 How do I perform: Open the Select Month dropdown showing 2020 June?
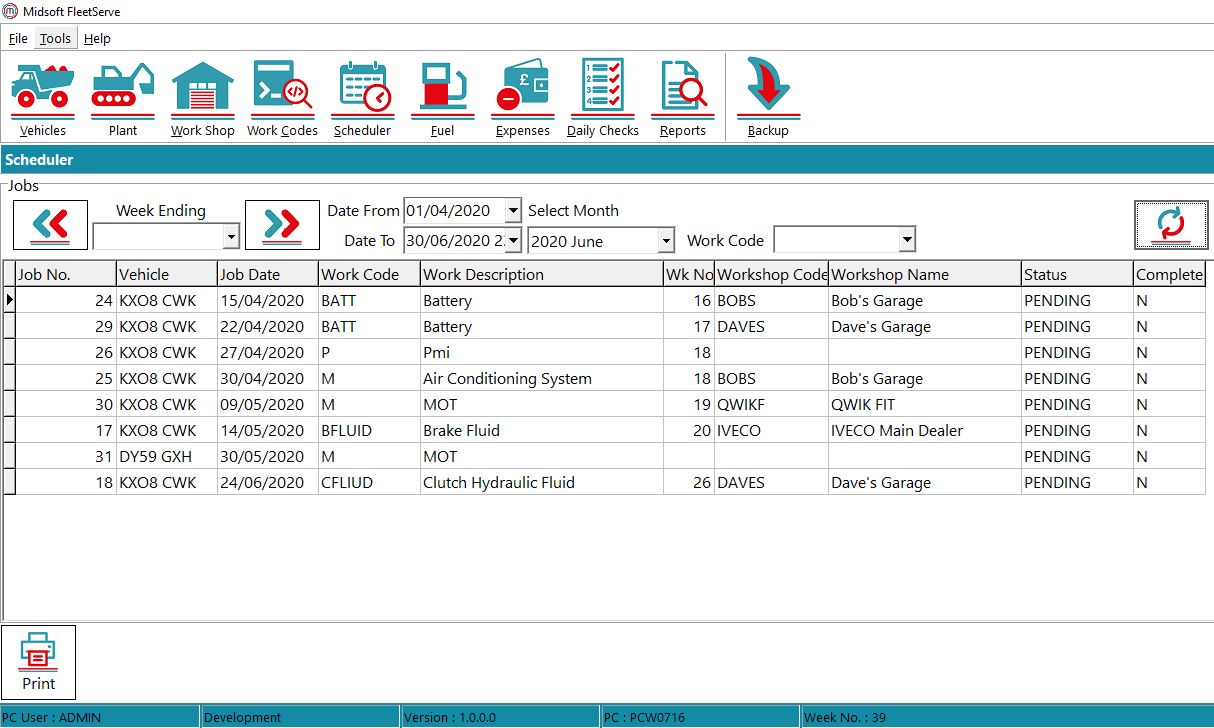pos(666,240)
